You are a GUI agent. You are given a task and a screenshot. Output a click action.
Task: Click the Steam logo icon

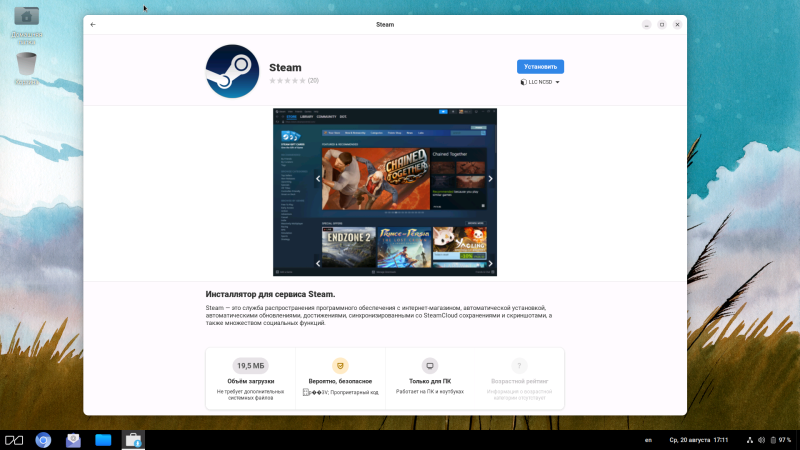[232, 72]
